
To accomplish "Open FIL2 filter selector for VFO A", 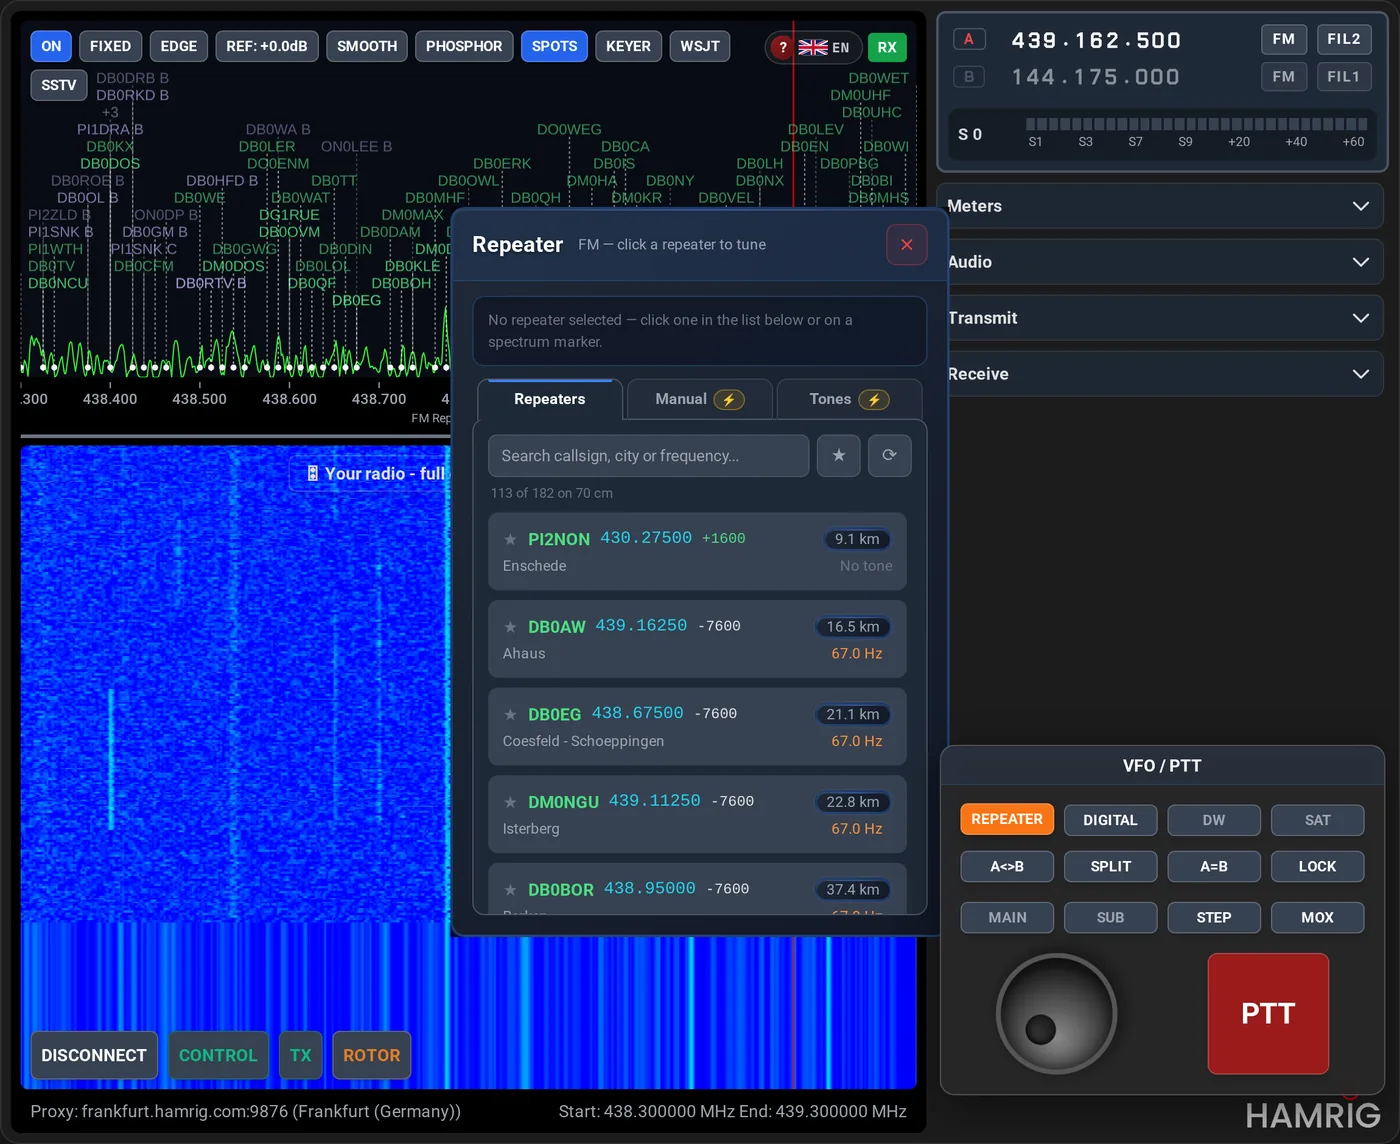I will click(x=1343, y=39).
